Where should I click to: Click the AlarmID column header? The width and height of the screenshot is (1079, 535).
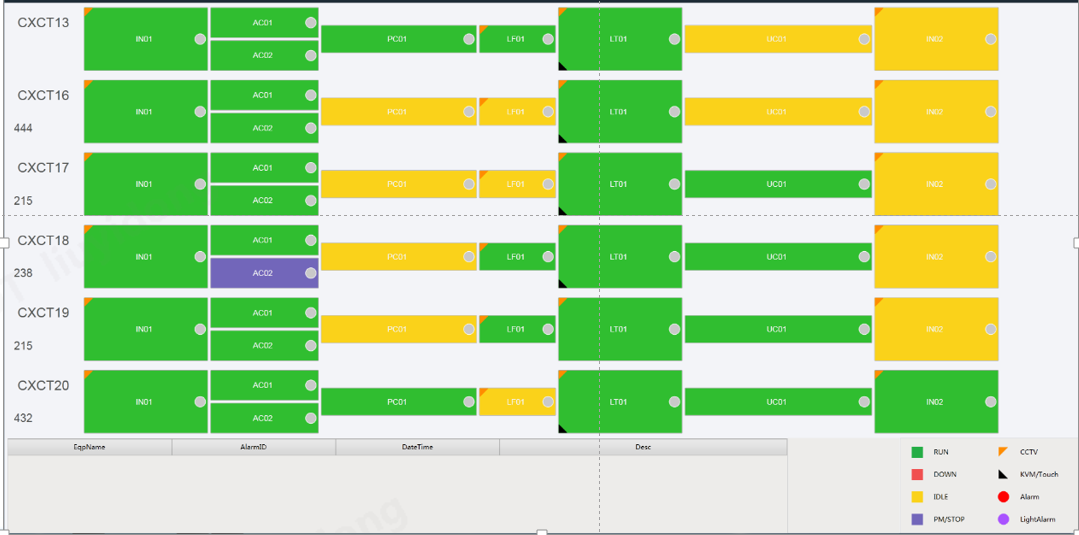[x=253, y=447]
